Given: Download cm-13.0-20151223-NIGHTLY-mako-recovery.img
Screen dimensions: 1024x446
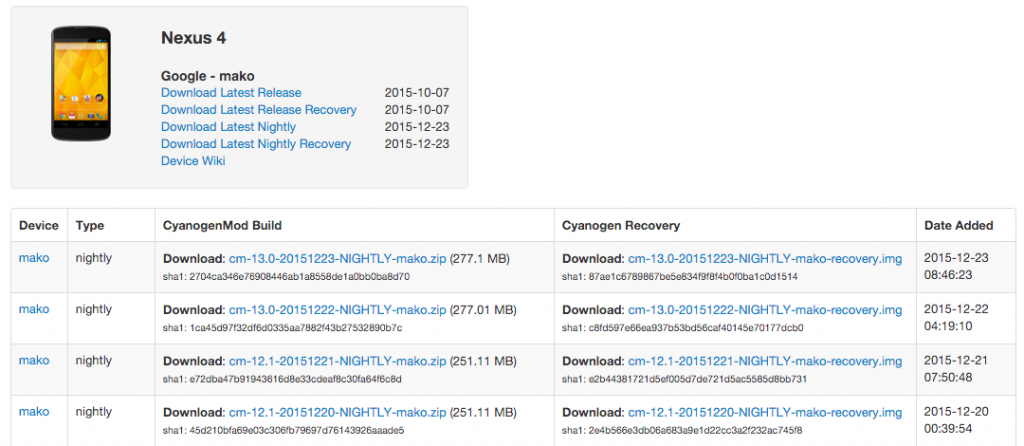Looking at the screenshot, I should tap(765, 259).
